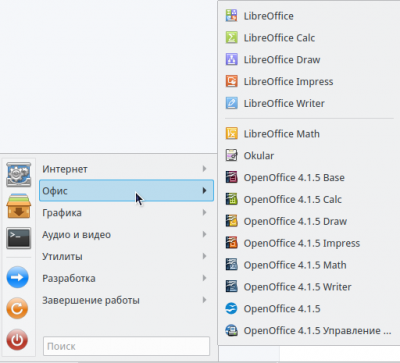The height and width of the screenshot is (363, 400).
Task: Click the OpenOffice 4.1.5 Math icon
Action: pos(231,265)
